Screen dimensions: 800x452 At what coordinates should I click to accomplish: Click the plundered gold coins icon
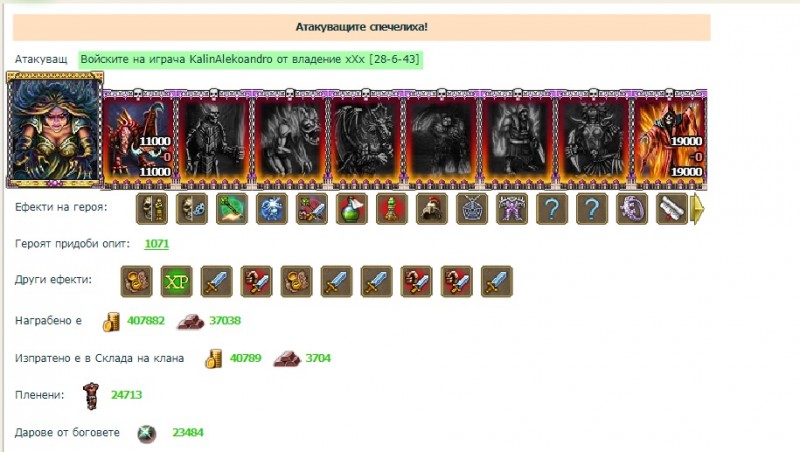pos(111,321)
